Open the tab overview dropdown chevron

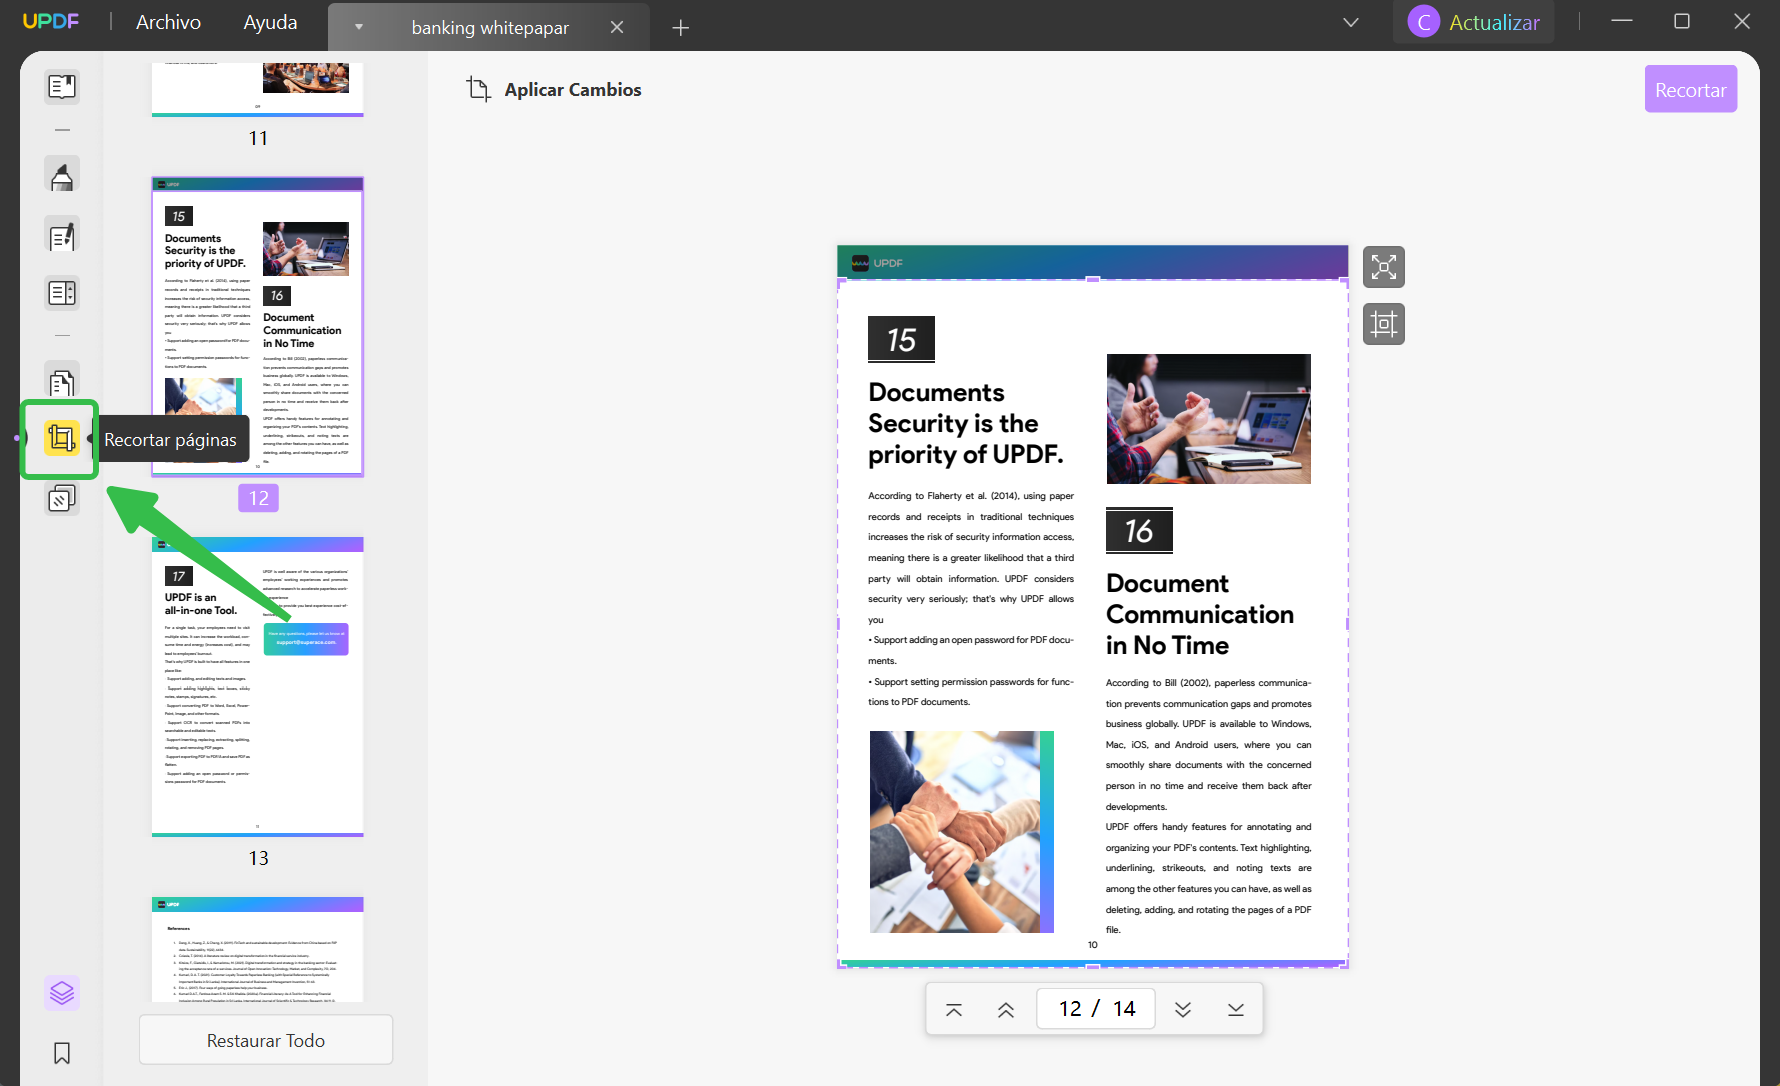1350,22
